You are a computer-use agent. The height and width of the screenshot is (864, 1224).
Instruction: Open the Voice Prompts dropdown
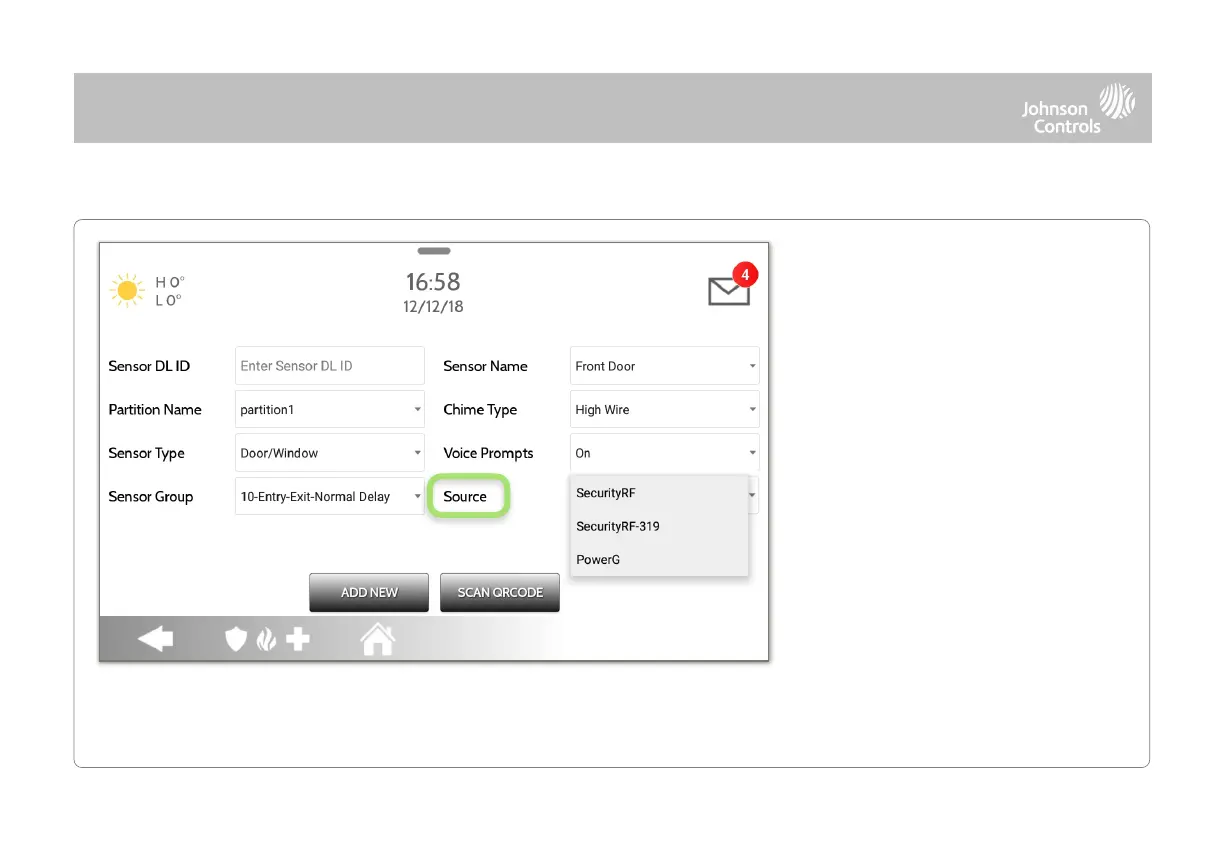pyautogui.click(x=665, y=453)
